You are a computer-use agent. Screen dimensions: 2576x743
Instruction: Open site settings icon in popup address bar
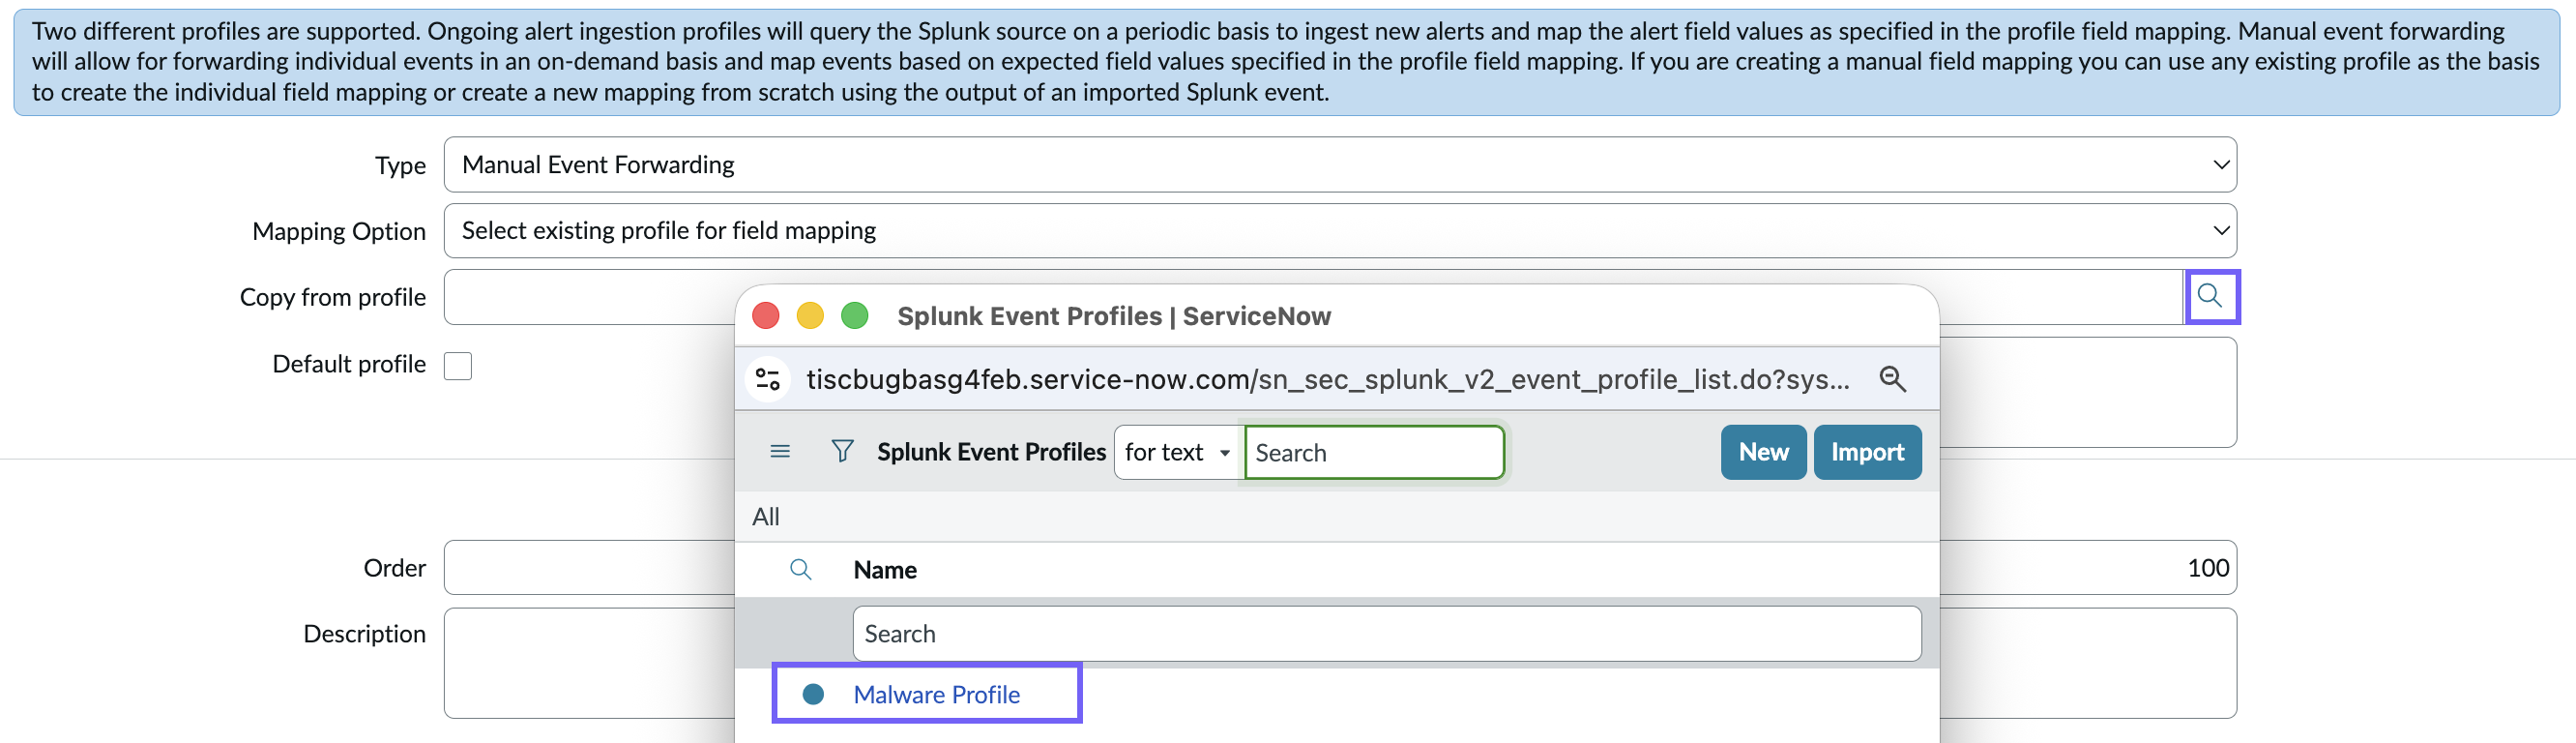768,379
